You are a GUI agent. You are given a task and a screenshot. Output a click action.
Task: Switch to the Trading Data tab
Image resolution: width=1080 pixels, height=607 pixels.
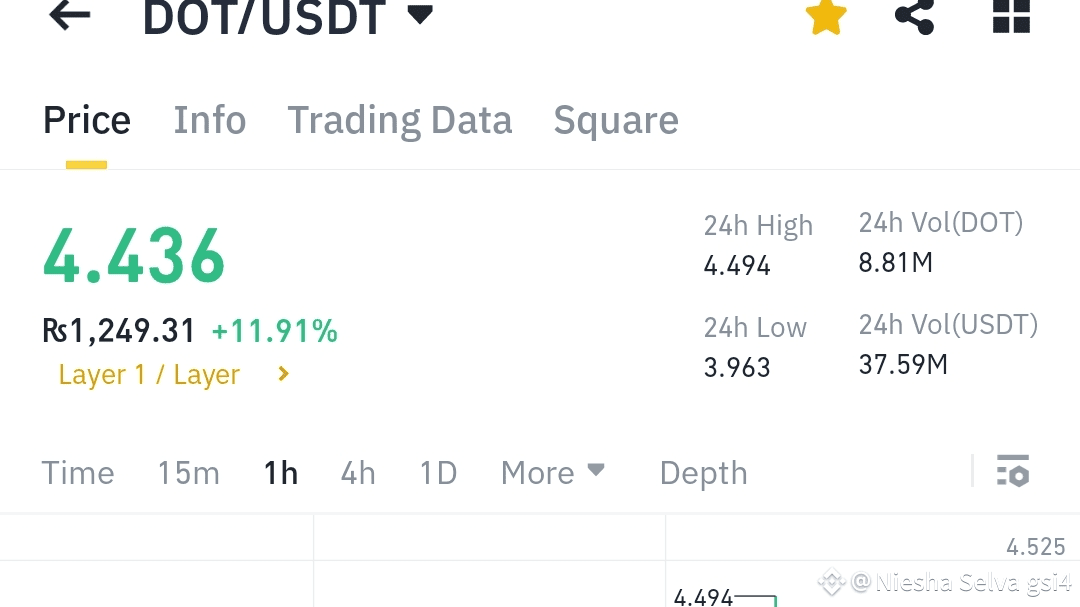point(399,121)
